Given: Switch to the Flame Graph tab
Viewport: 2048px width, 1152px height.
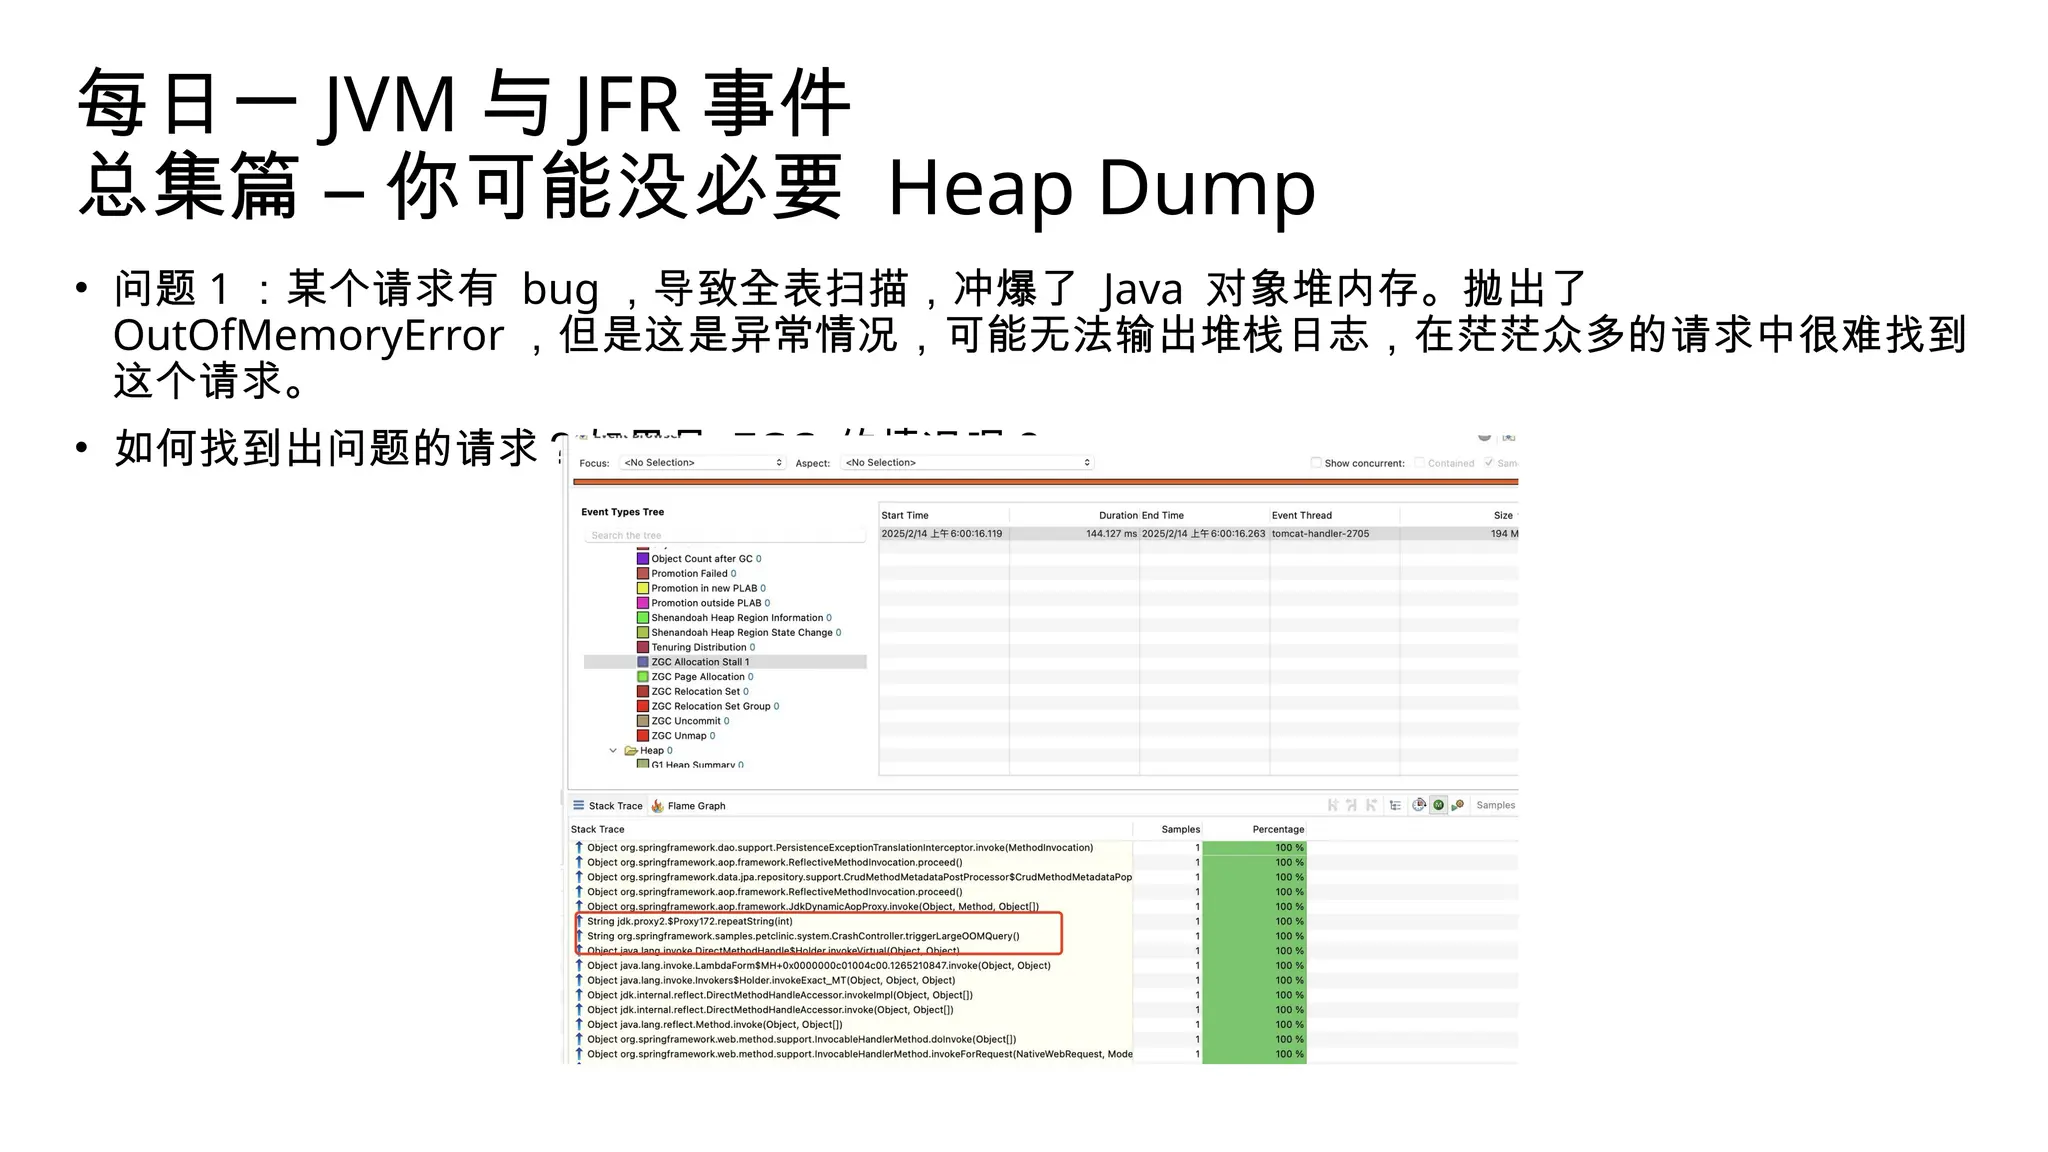Looking at the screenshot, I should tap(688, 806).
